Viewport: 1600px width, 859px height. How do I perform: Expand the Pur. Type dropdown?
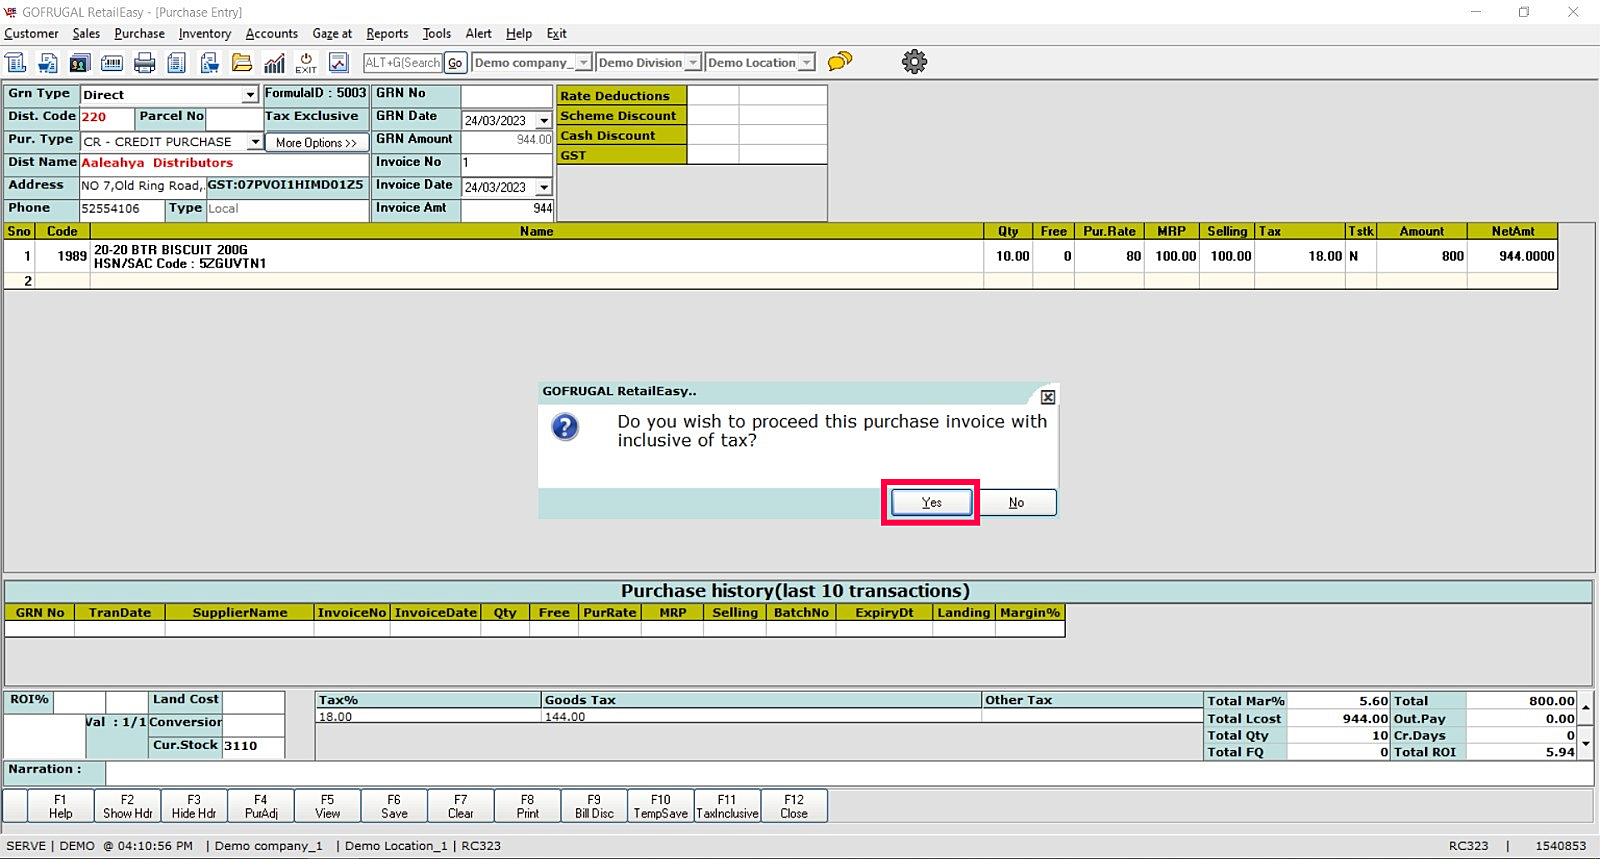(255, 142)
